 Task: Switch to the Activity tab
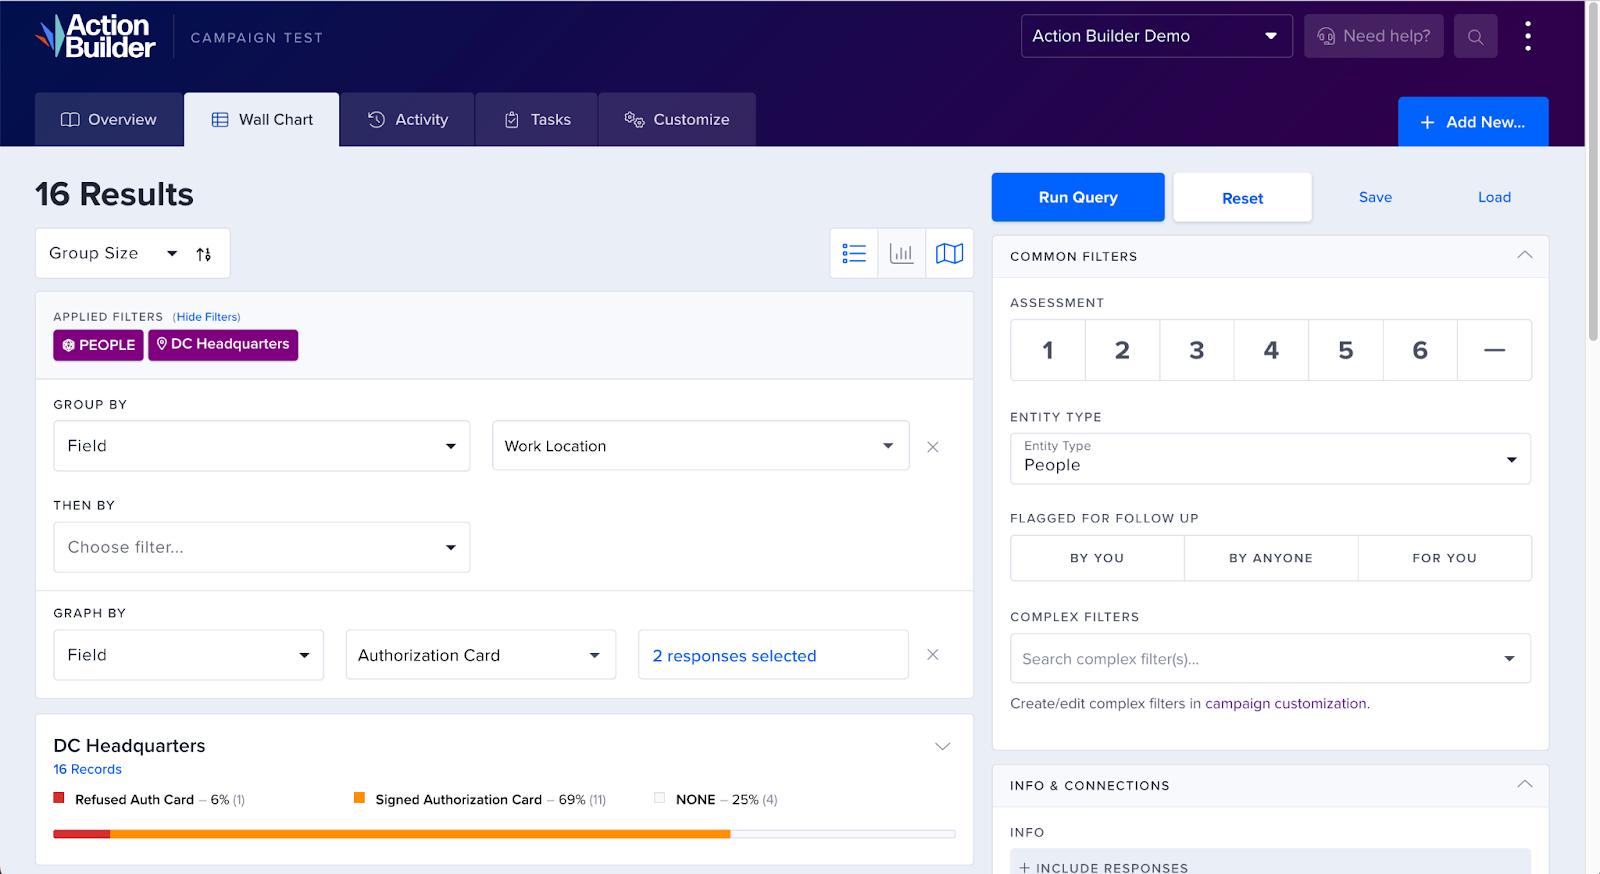click(x=408, y=120)
